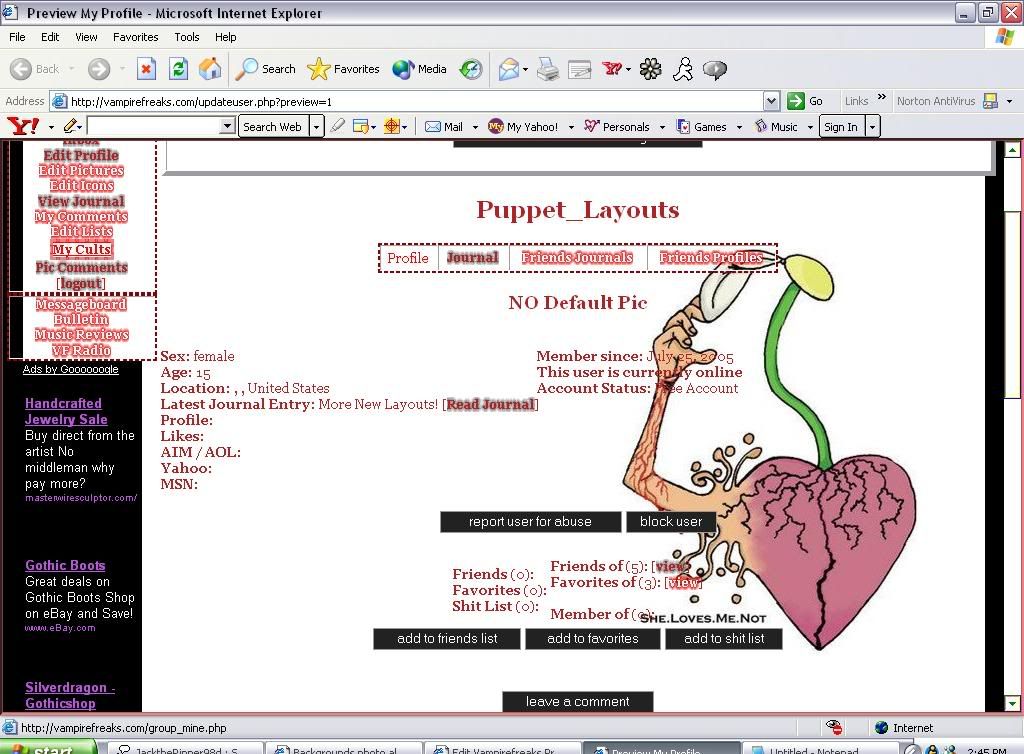Click the 'leave a comment' button
This screenshot has height=754, width=1024.
(577, 701)
